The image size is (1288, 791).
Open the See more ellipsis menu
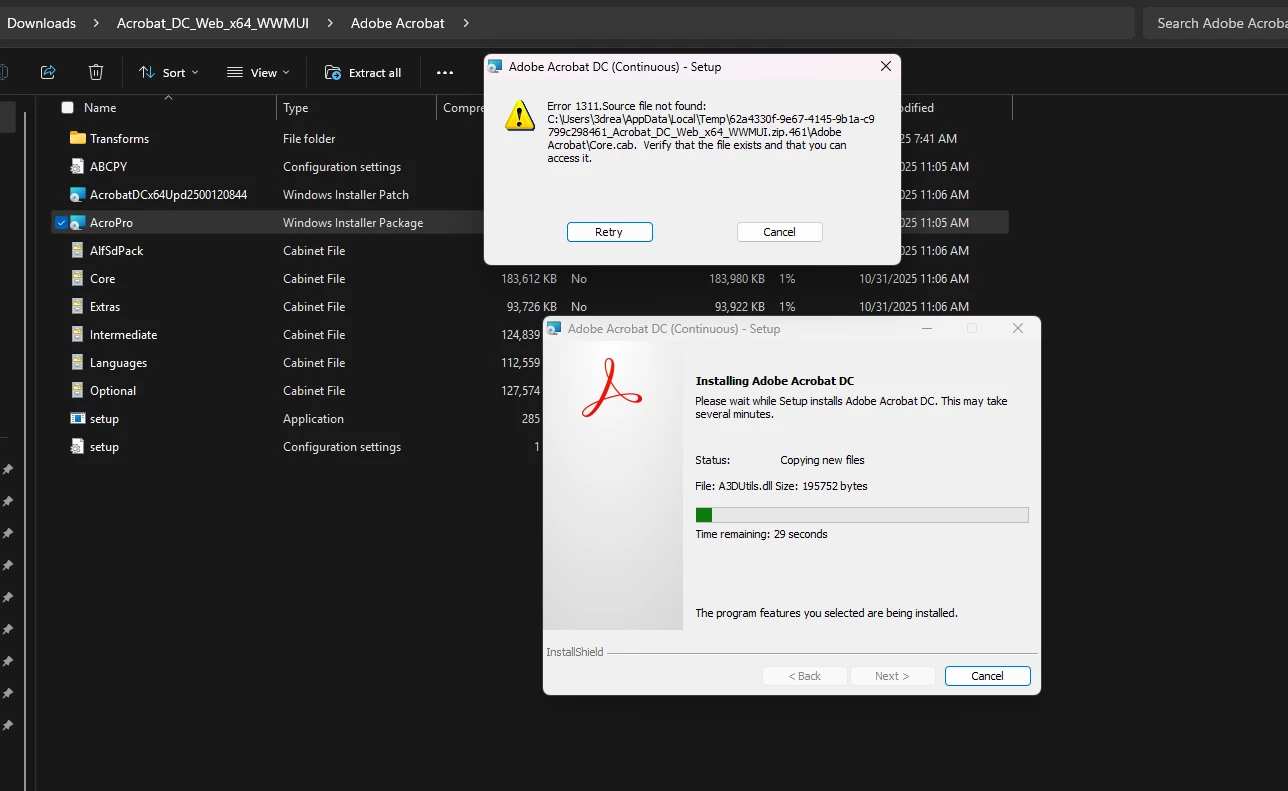(x=445, y=72)
